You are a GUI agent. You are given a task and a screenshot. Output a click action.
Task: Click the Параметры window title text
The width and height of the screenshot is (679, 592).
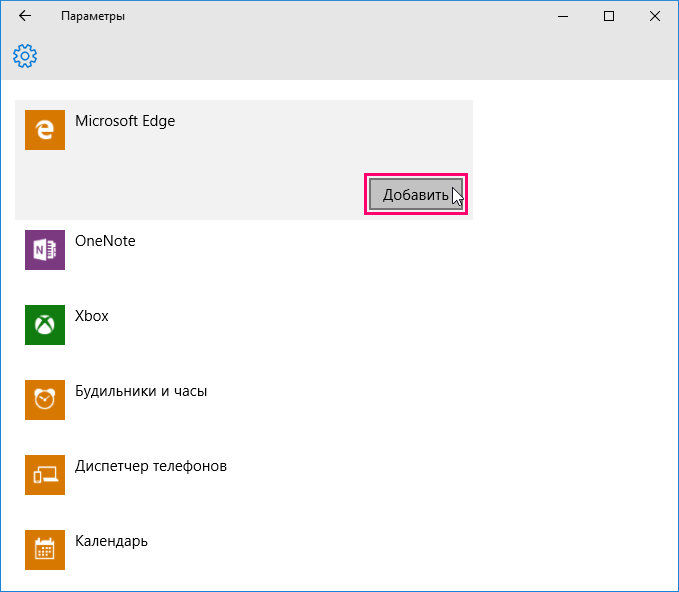[x=93, y=16]
